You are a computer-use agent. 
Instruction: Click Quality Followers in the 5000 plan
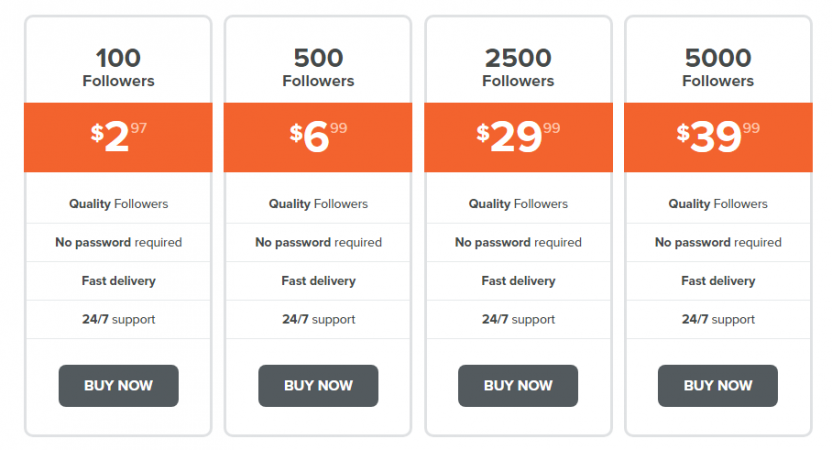tap(718, 204)
